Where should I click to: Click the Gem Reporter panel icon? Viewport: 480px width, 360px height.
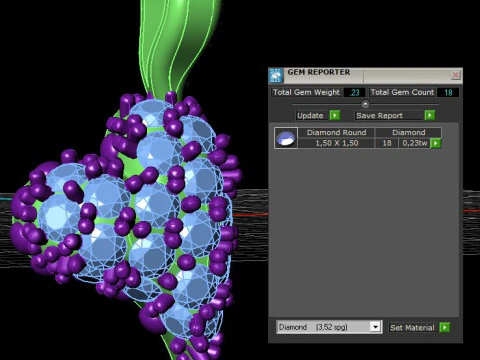[x=276, y=75]
